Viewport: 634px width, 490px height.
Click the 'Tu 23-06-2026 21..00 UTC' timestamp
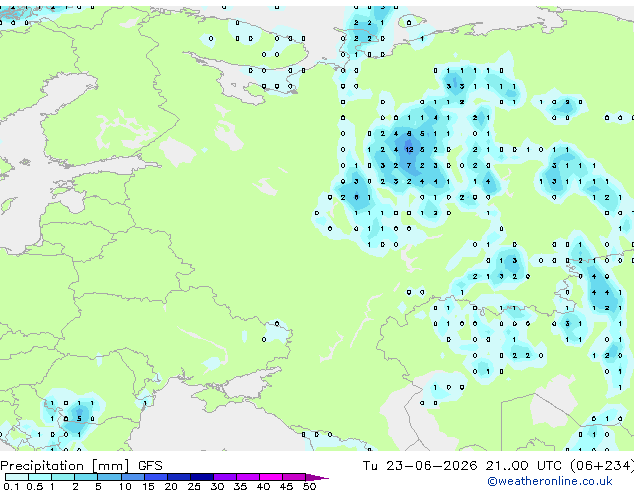pos(463,465)
